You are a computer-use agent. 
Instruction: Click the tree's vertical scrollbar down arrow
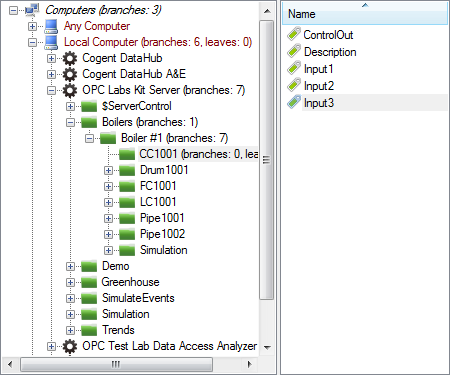tap(267, 348)
